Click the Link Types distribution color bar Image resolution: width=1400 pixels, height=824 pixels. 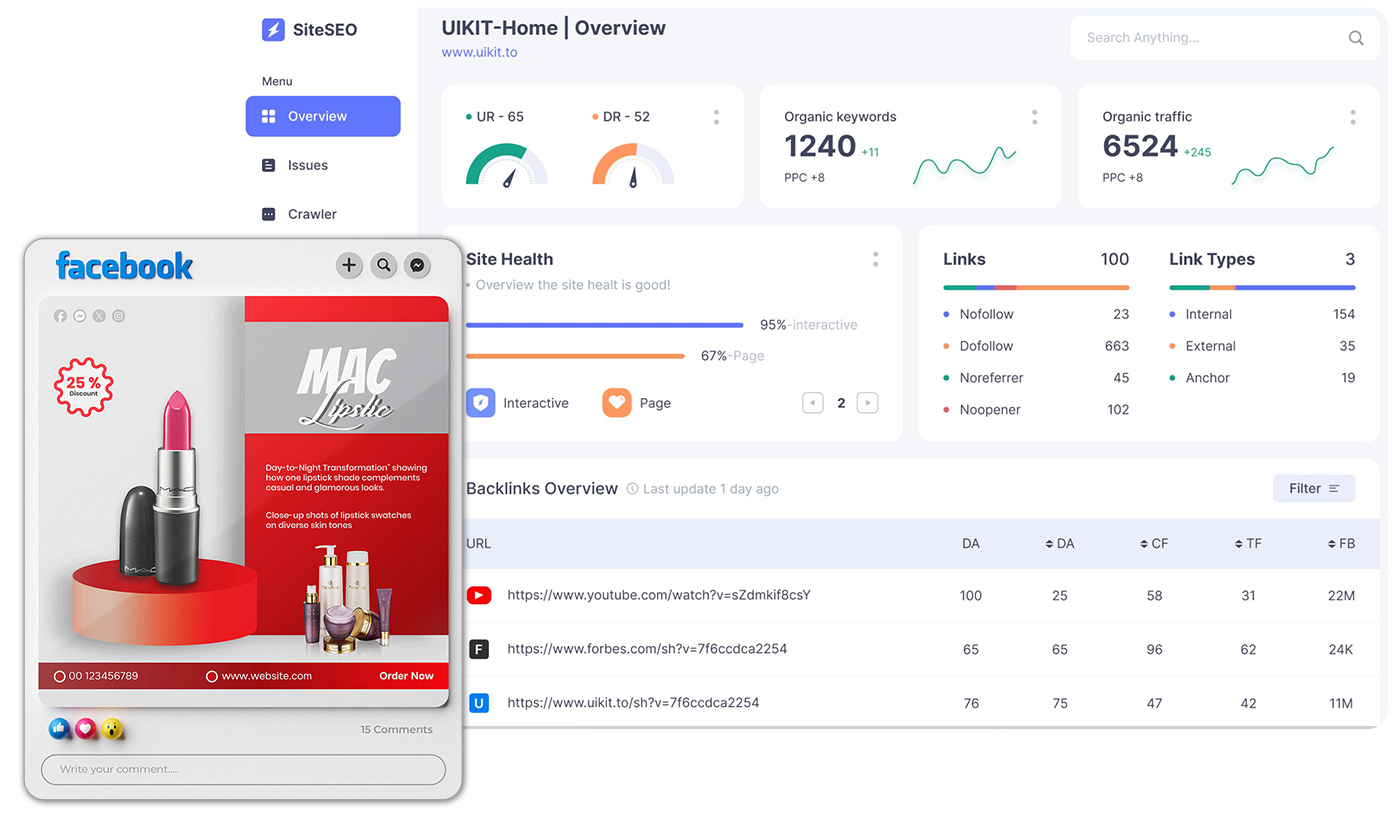point(1262,288)
